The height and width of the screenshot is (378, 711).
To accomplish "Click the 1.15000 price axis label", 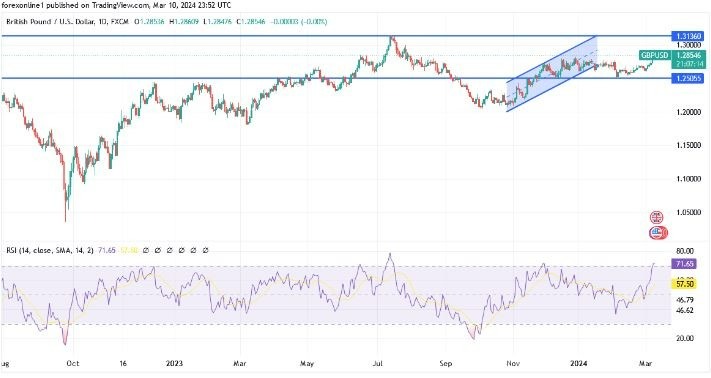I will pos(688,145).
